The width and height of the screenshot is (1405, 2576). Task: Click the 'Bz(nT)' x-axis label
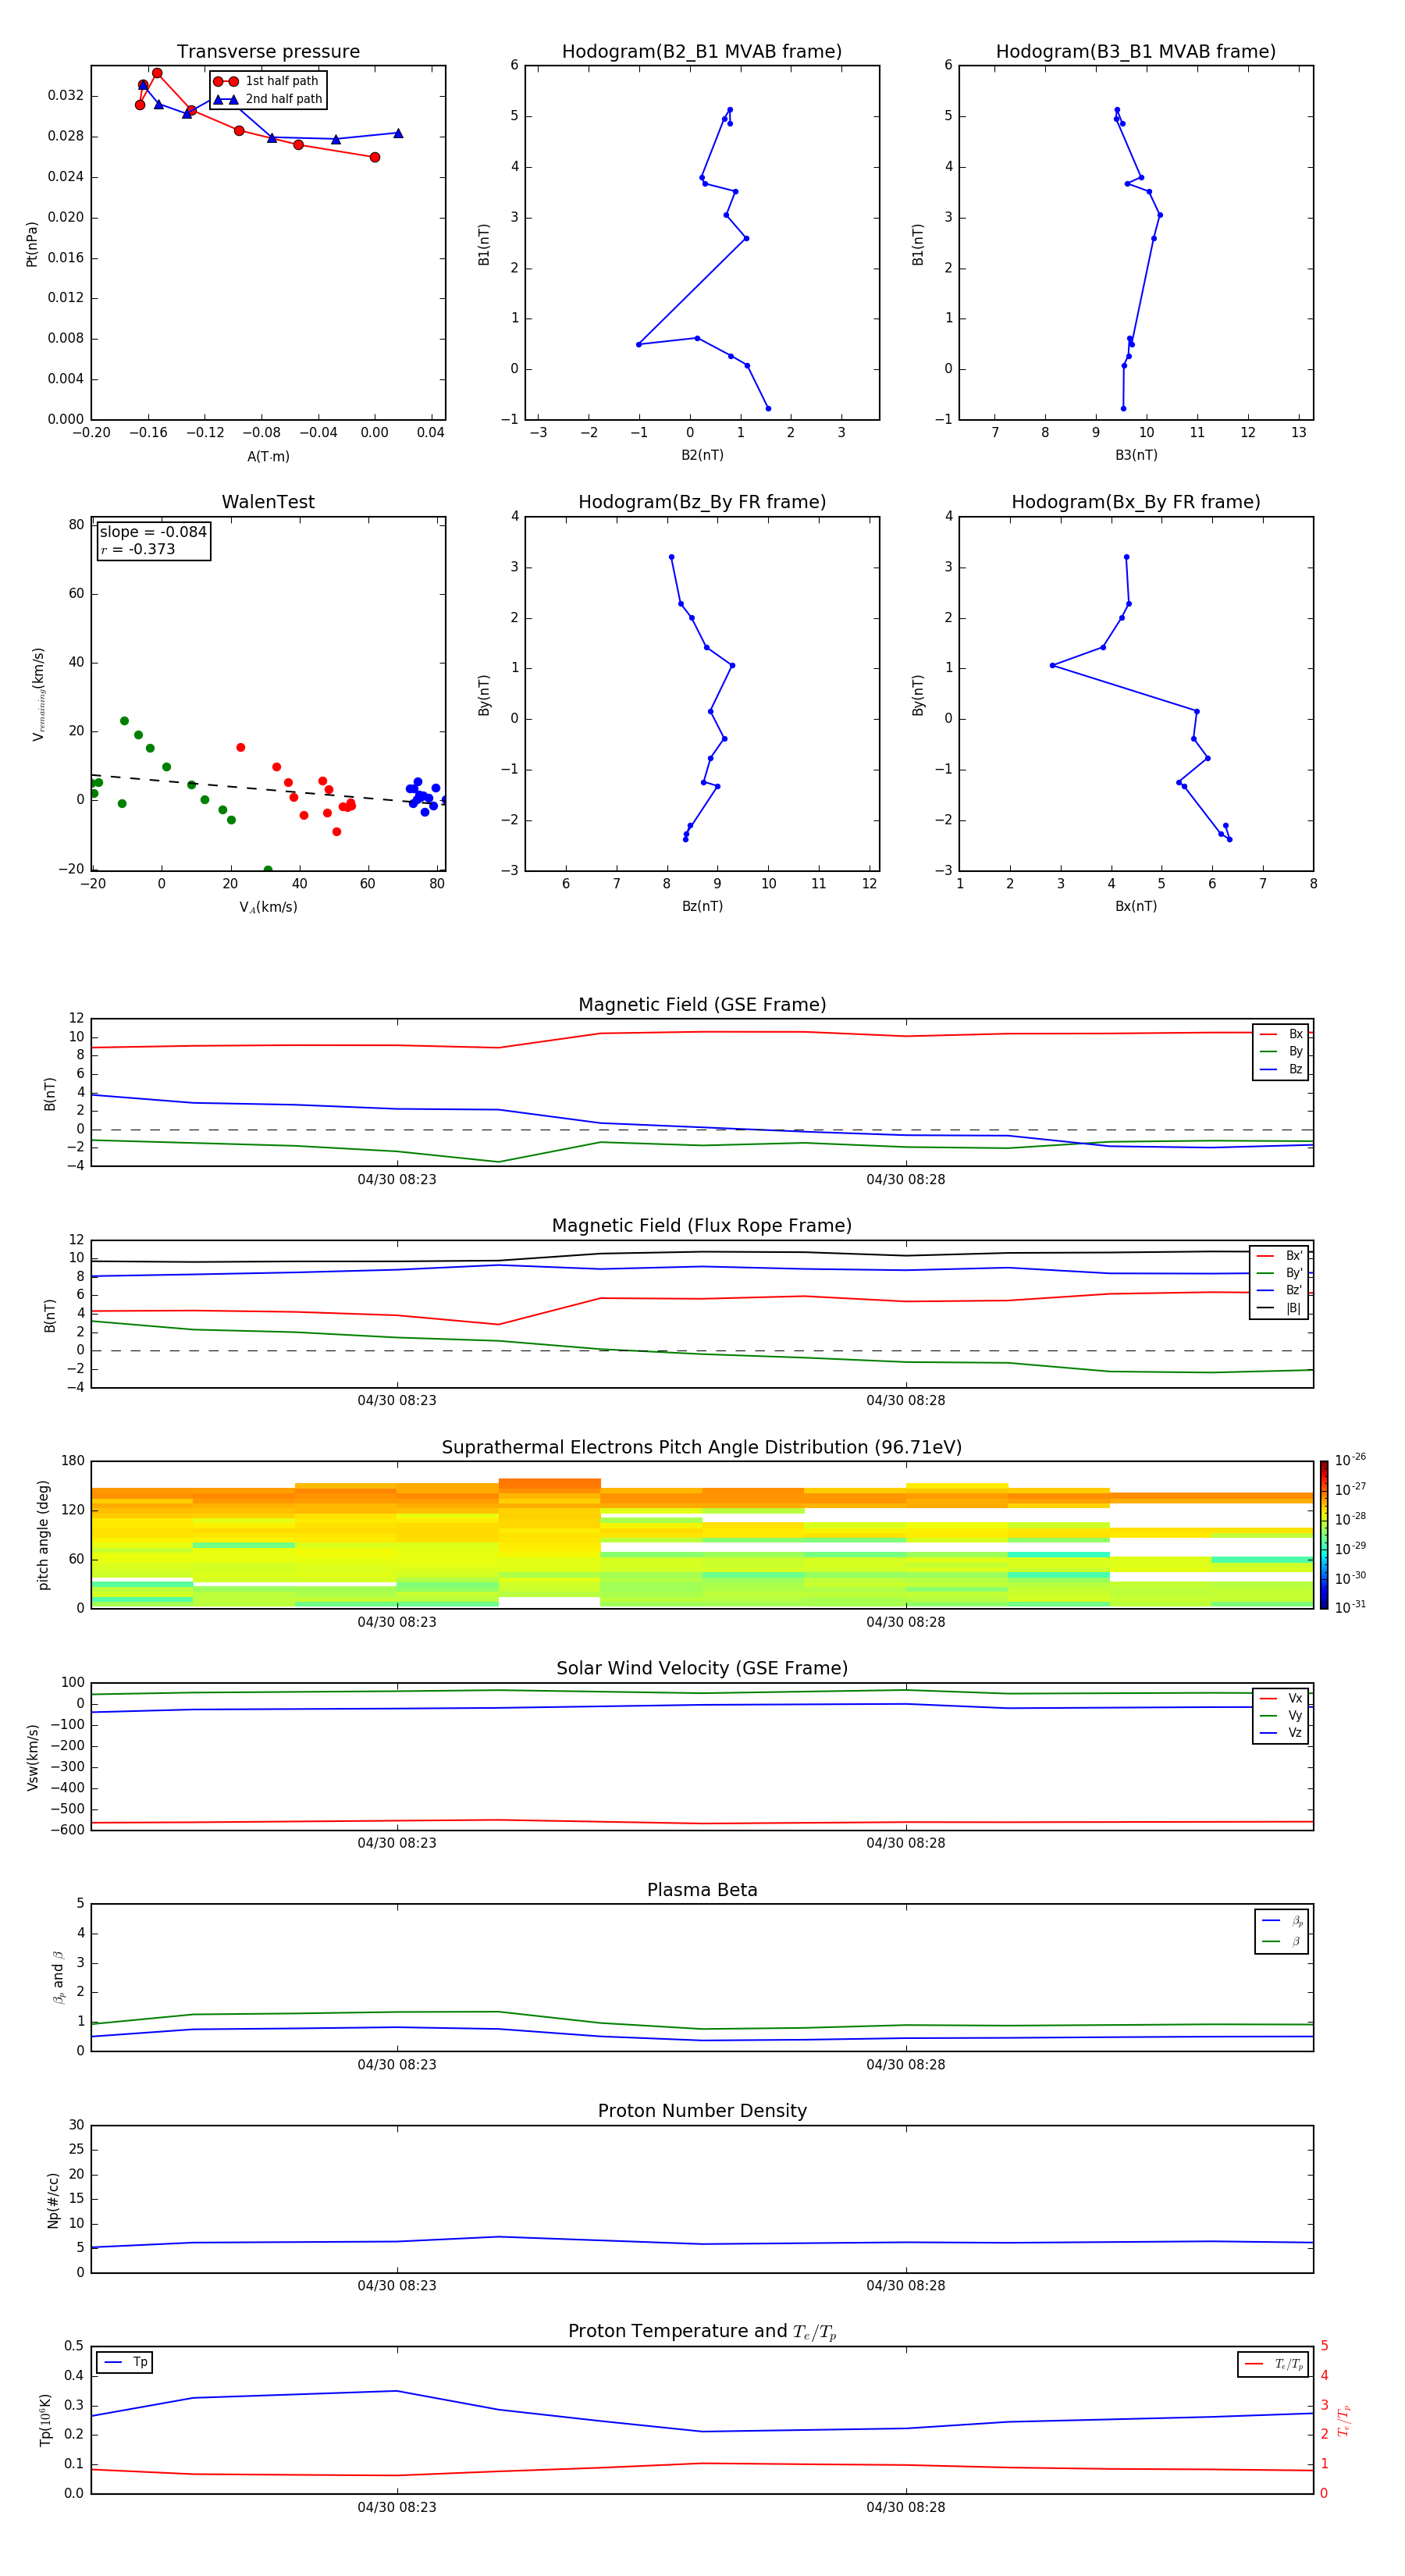coord(702,906)
